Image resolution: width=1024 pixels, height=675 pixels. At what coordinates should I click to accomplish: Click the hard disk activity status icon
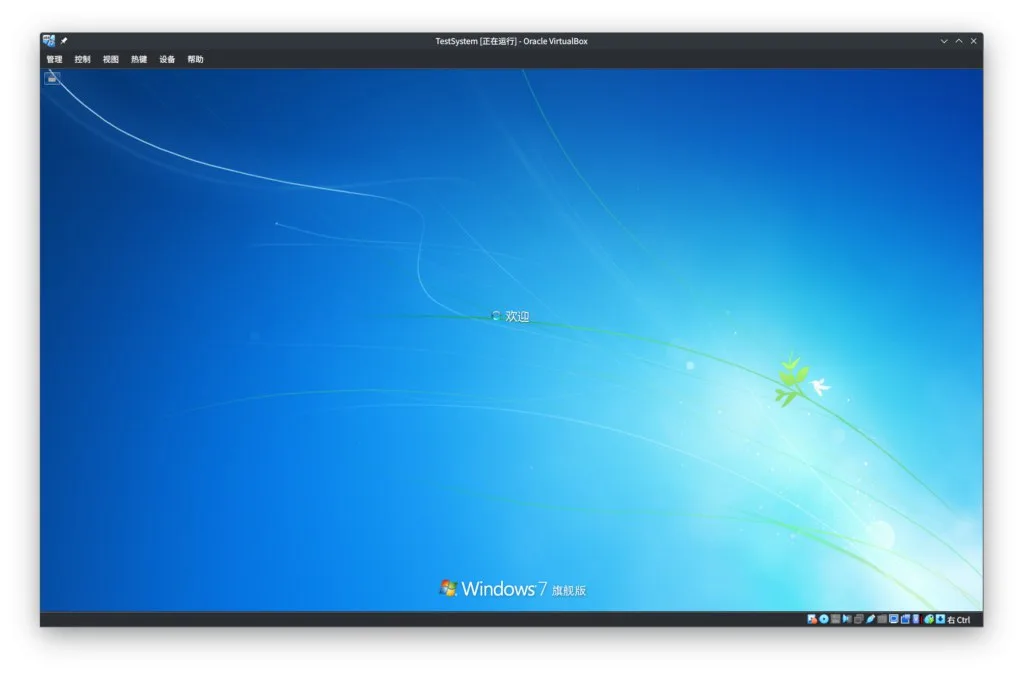[812, 619]
